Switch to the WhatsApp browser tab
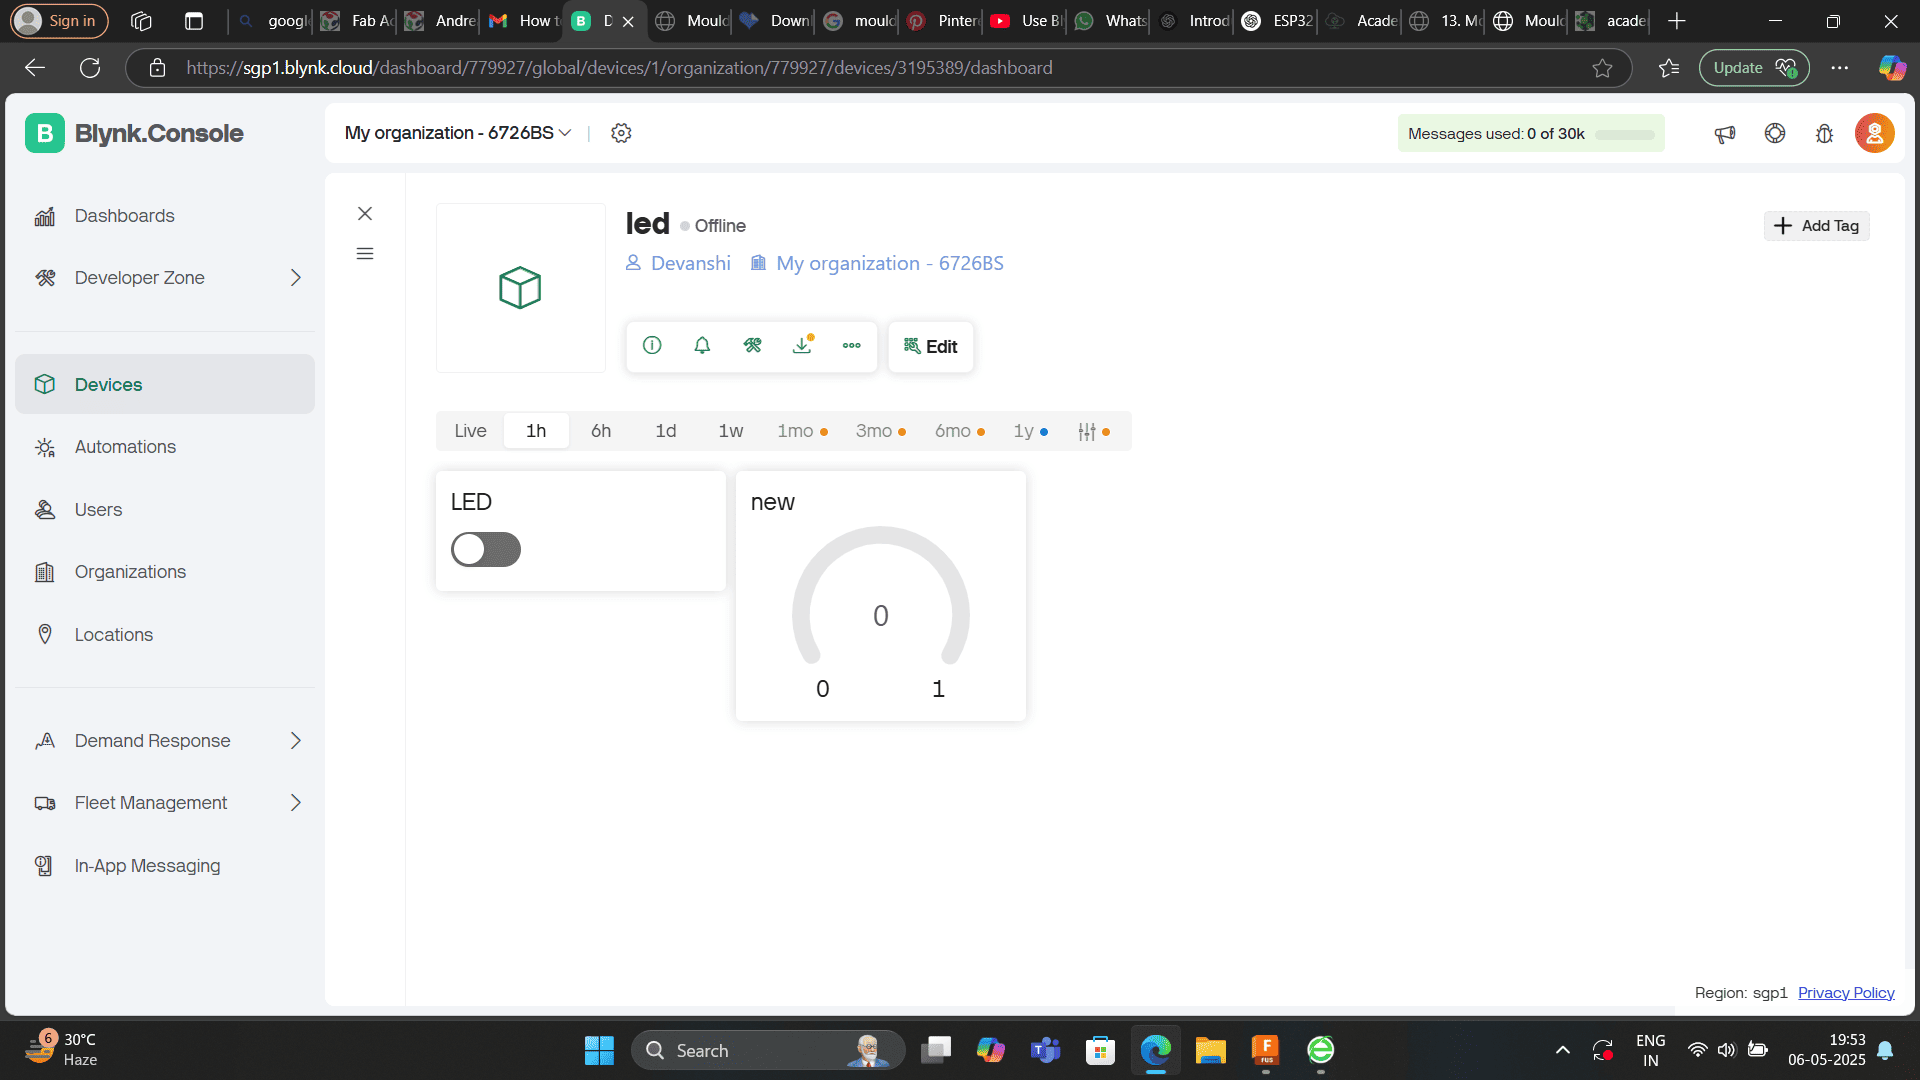 click(1110, 21)
